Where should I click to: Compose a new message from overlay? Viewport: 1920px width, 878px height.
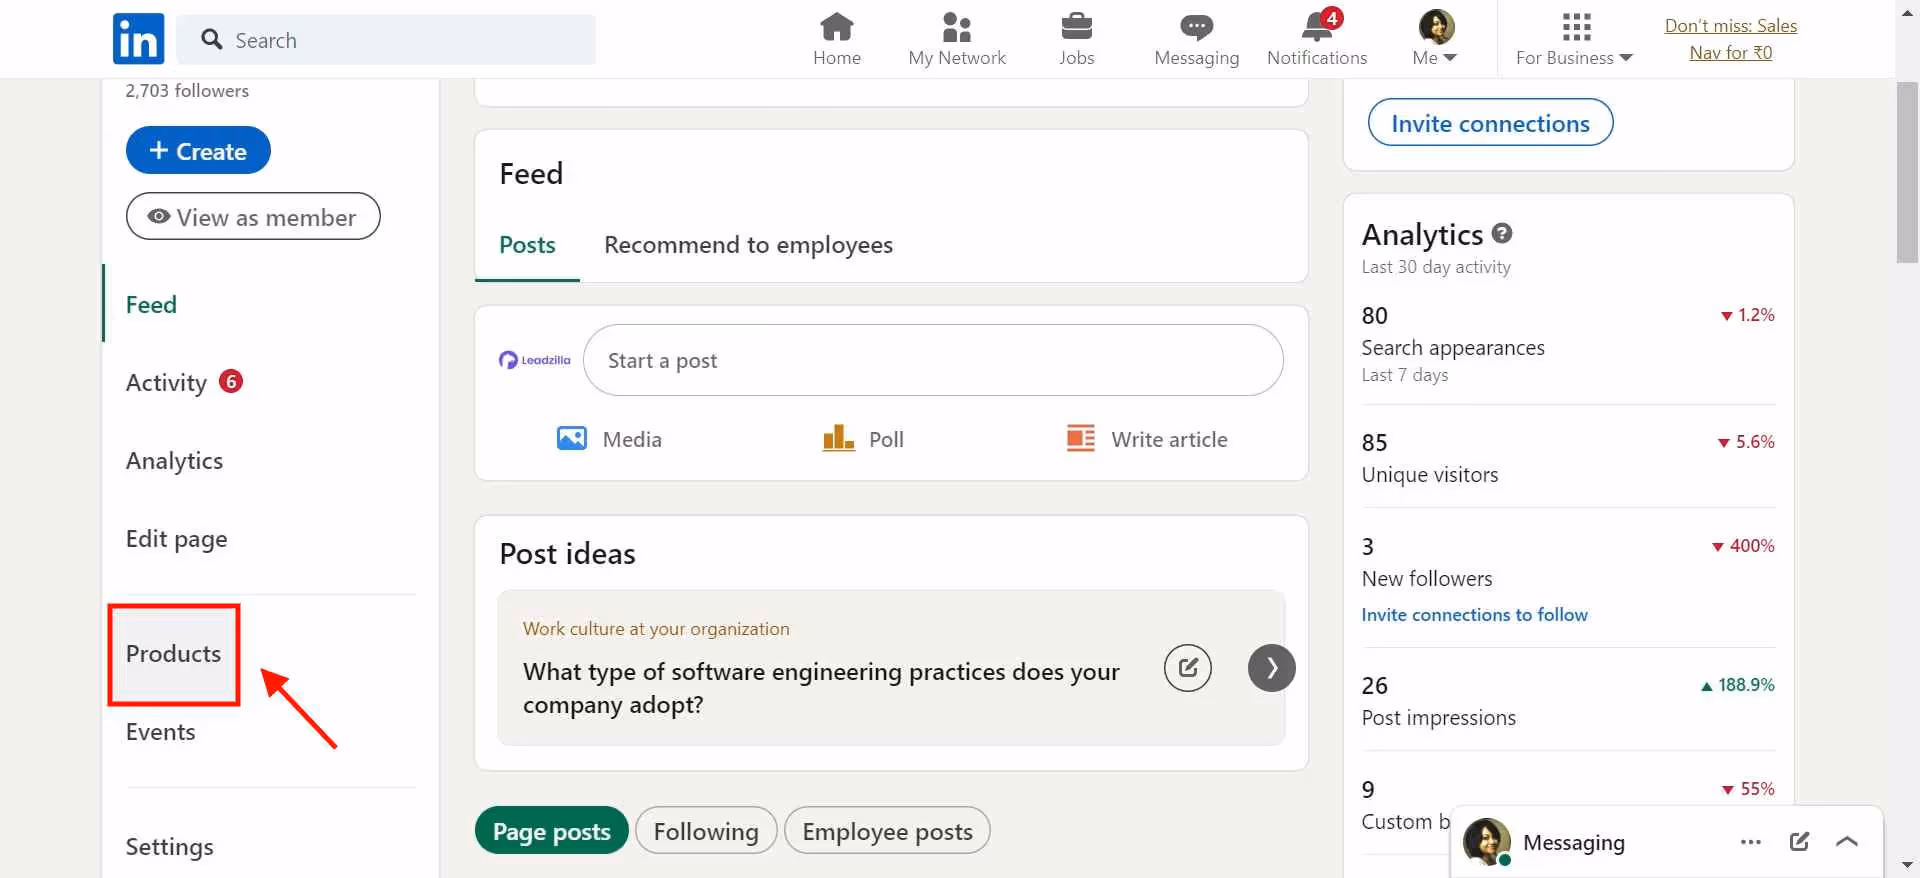(x=1799, y=842)
